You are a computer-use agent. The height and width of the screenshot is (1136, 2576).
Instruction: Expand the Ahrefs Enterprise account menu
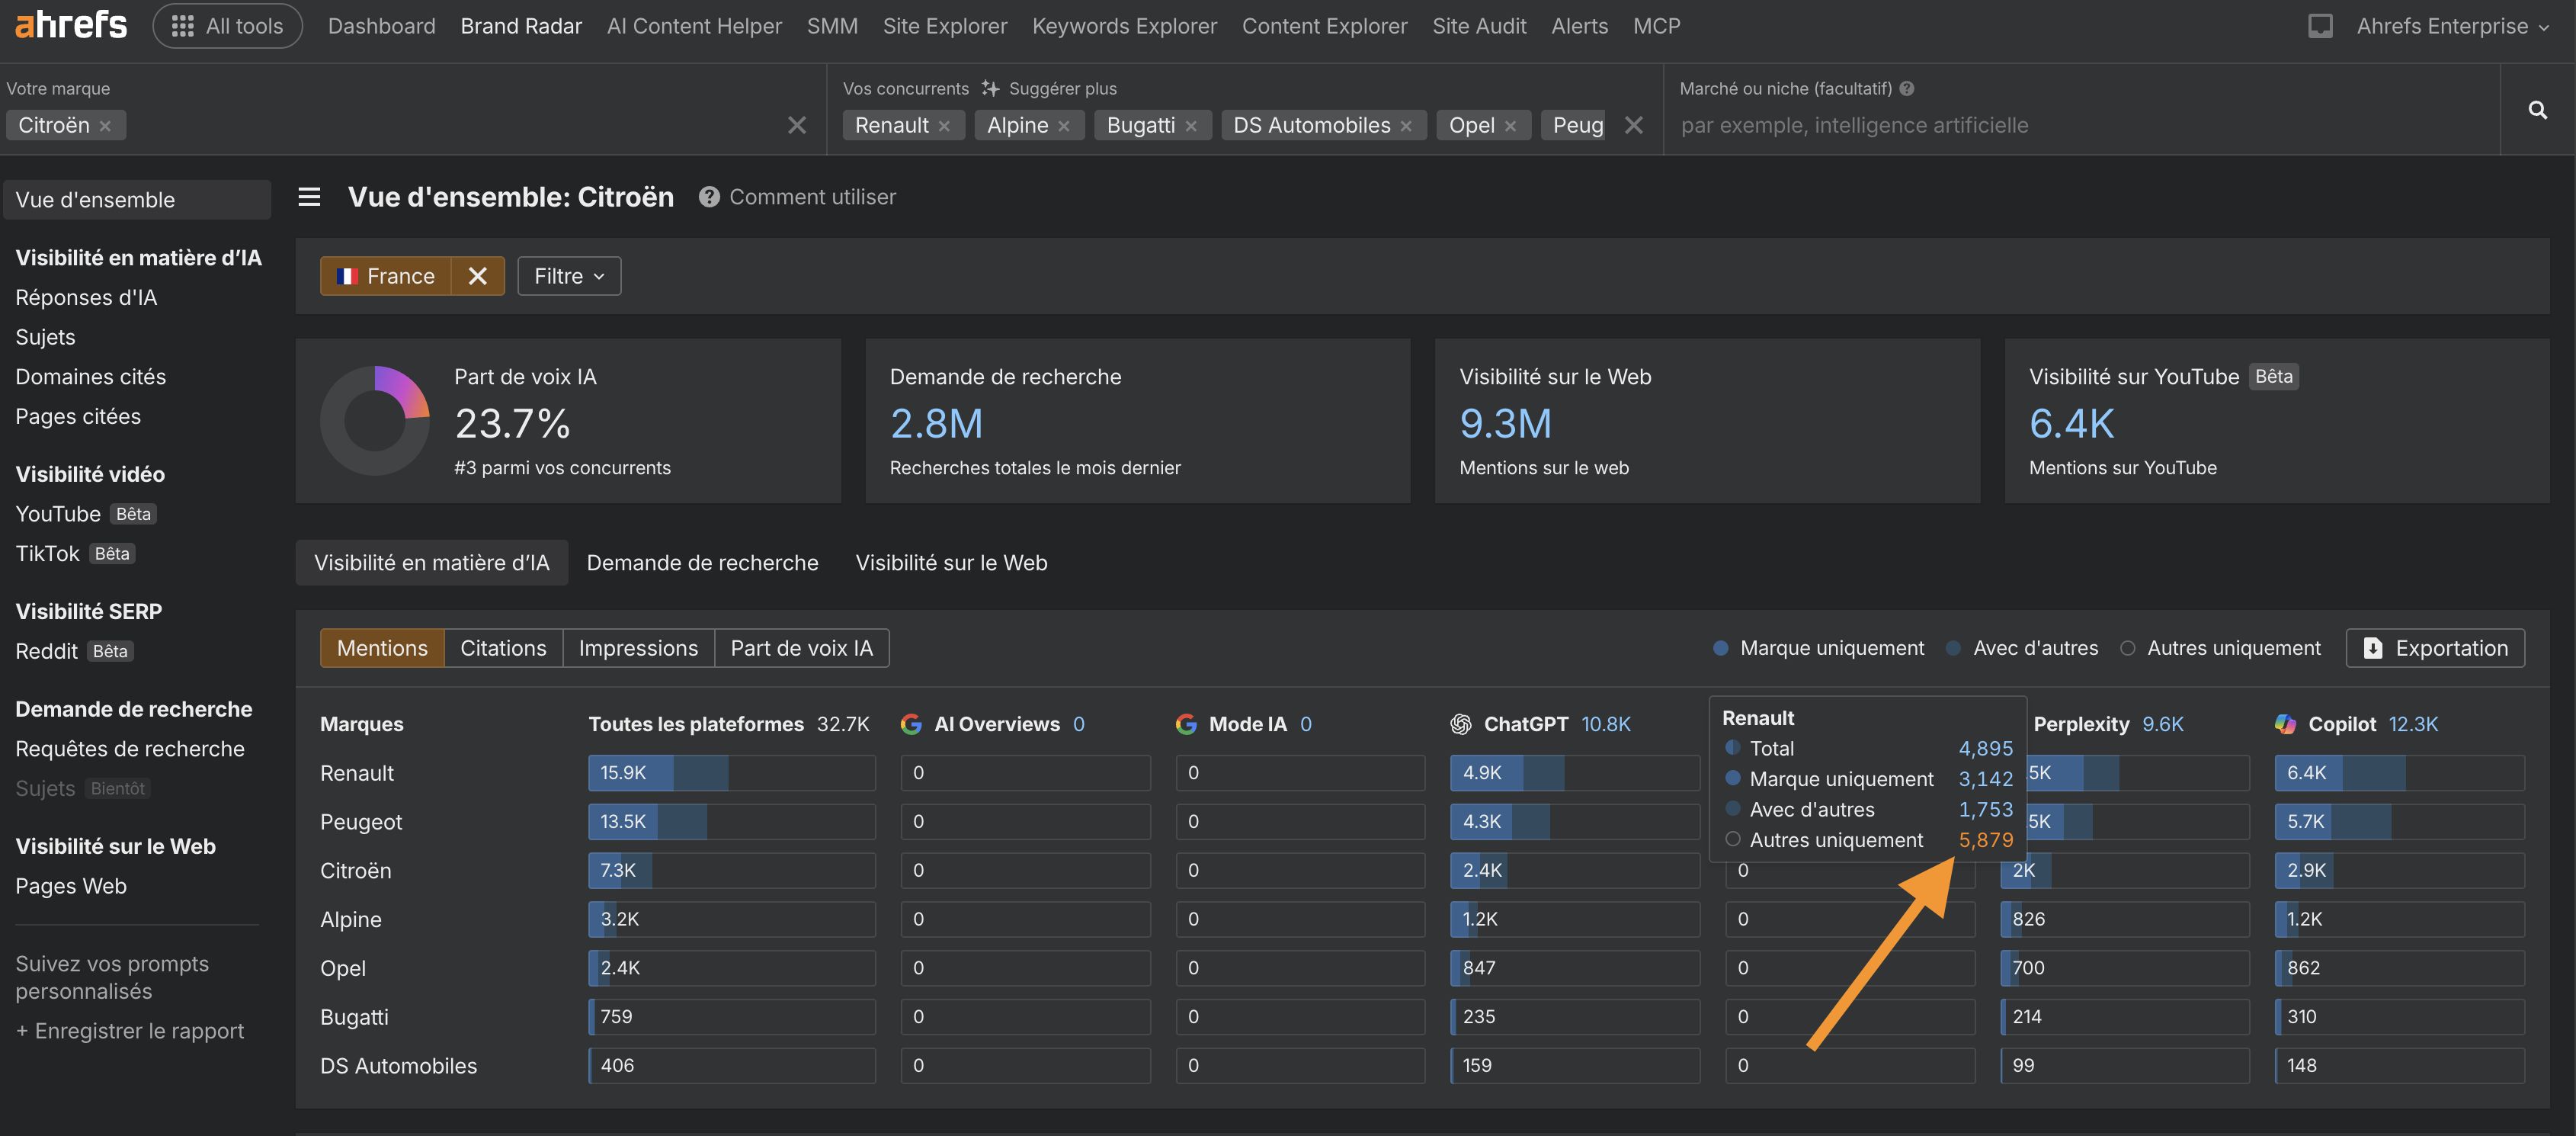pos(2452,26)
